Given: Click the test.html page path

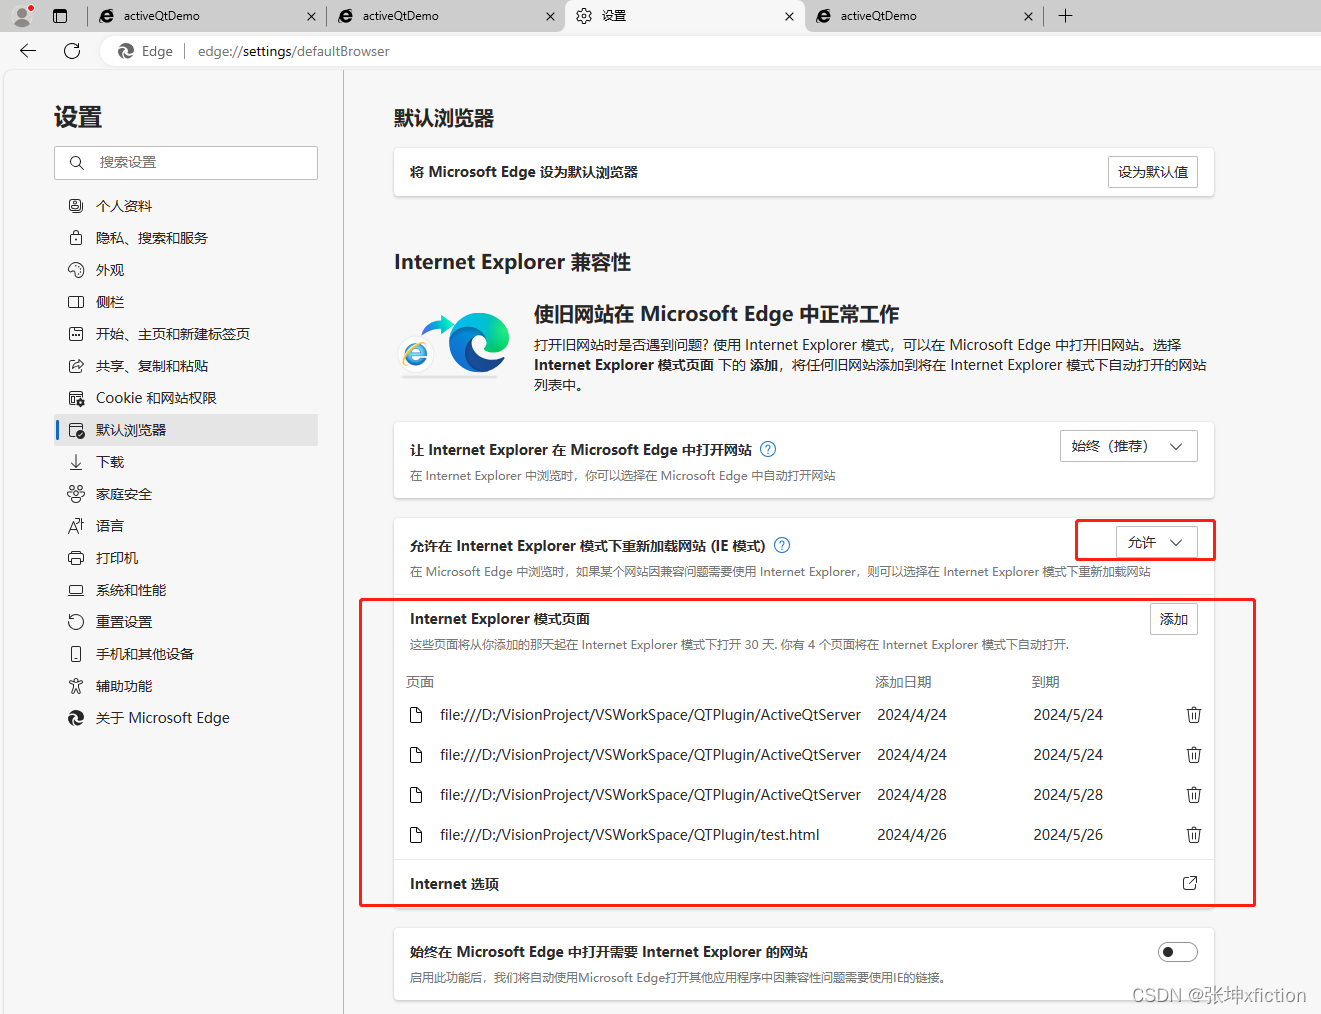Looking at the screenshot, I should tap(630, 835).
